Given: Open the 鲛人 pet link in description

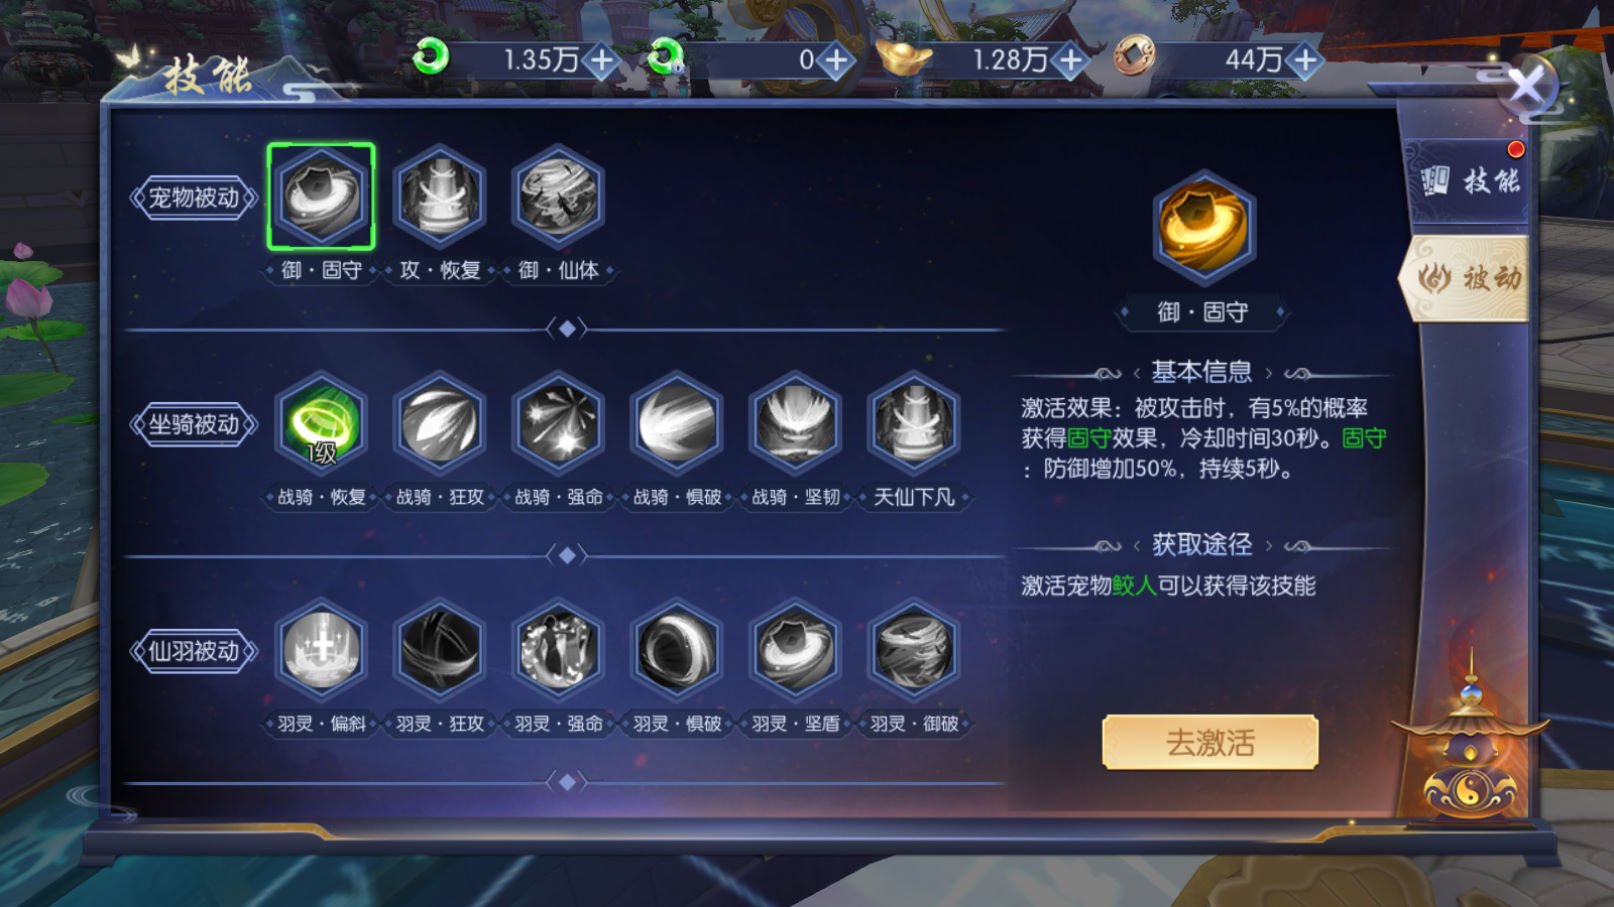Looking at the screenshot, I should point(1134,585).
